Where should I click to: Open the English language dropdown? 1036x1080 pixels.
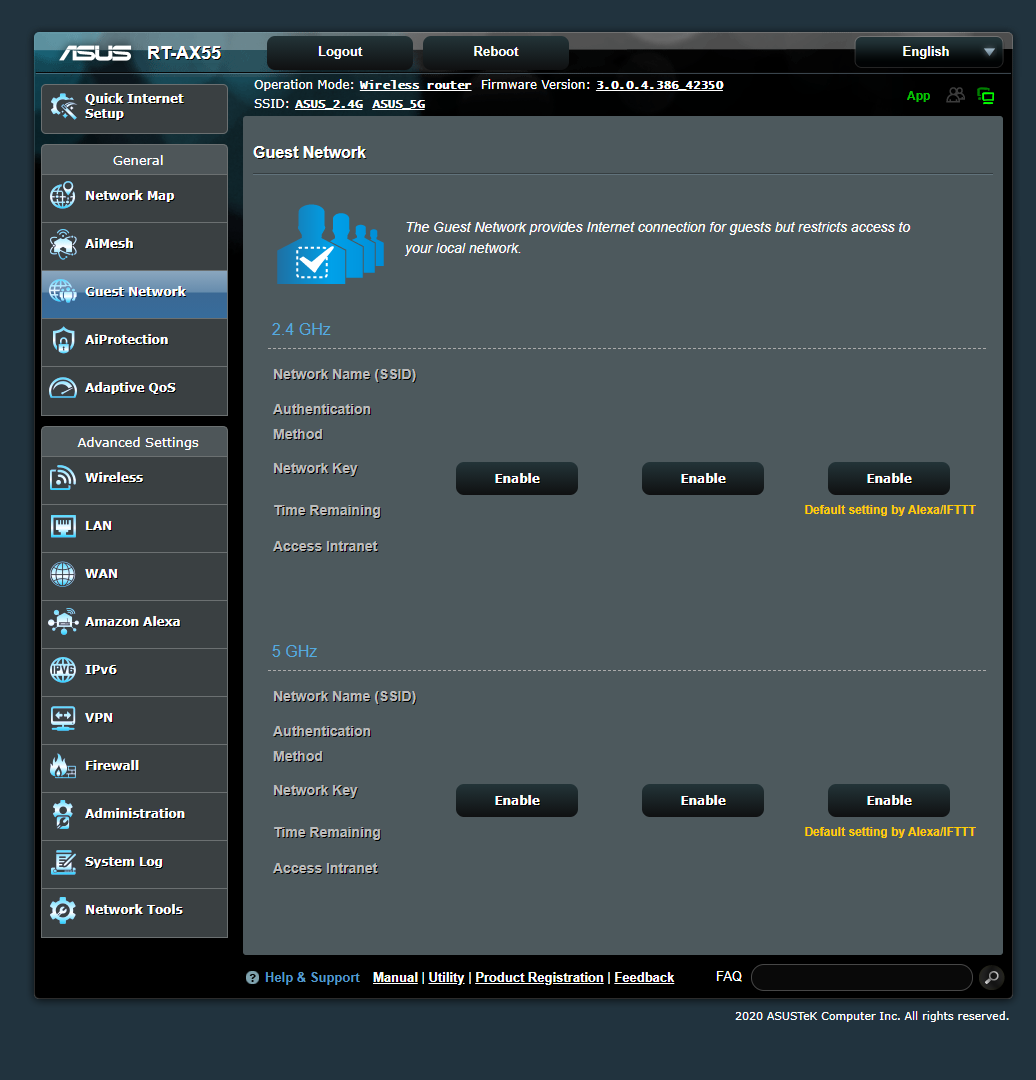click(x=928, y=52)
